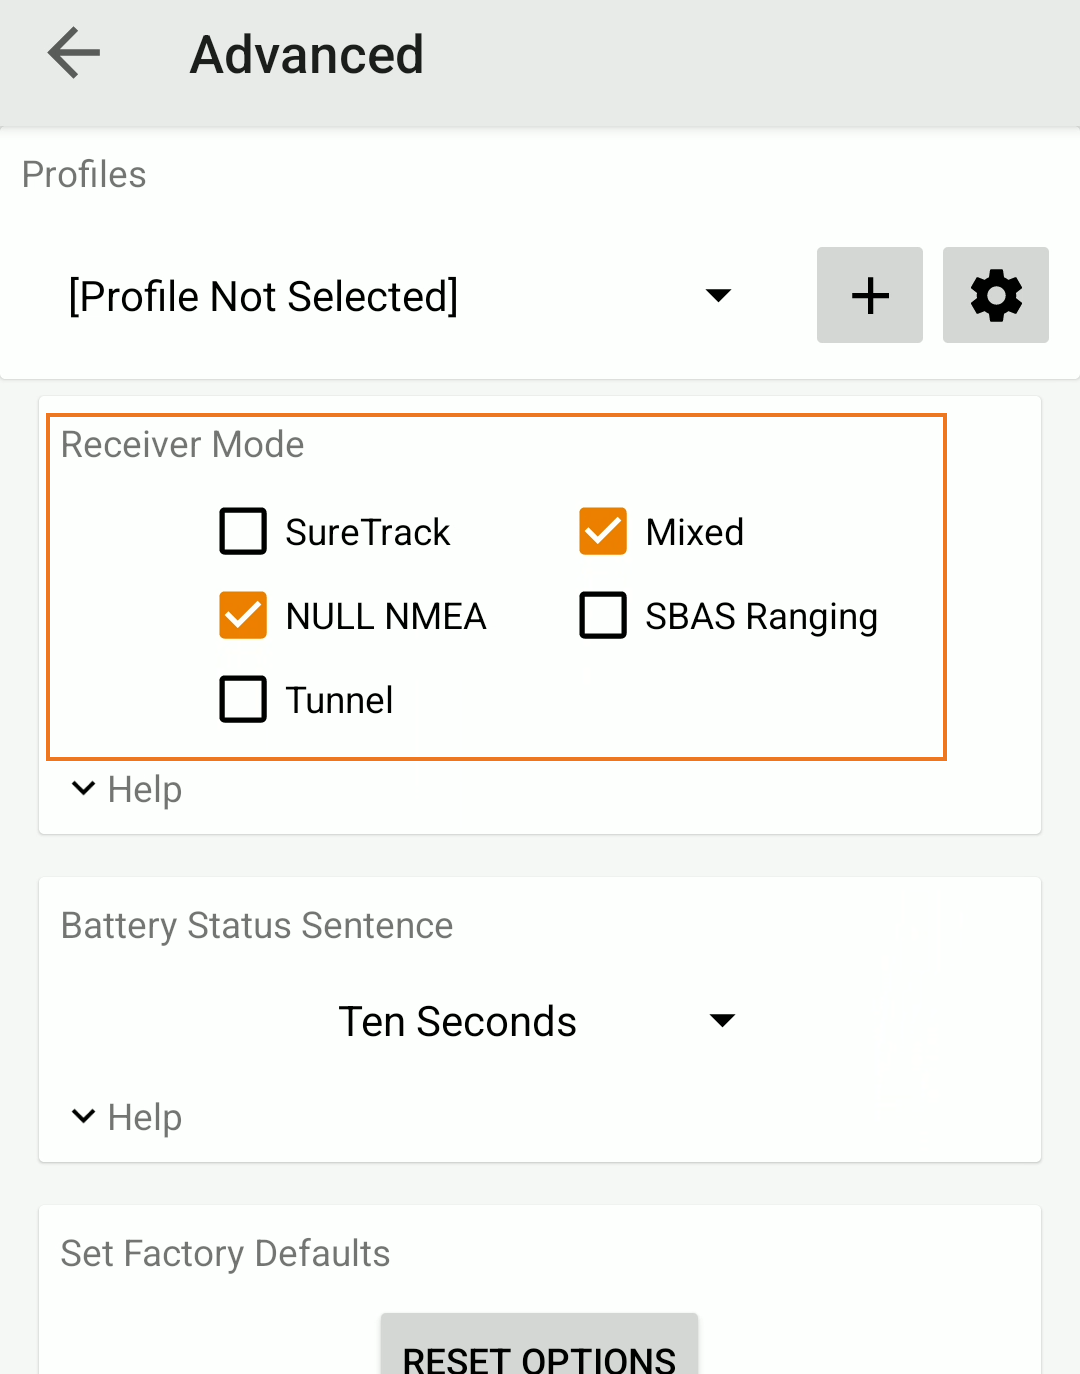The width and height of the screenshot is (1080, 1374).
Task: Add a new profile with plus icon
Action: (x=869, y=295)
